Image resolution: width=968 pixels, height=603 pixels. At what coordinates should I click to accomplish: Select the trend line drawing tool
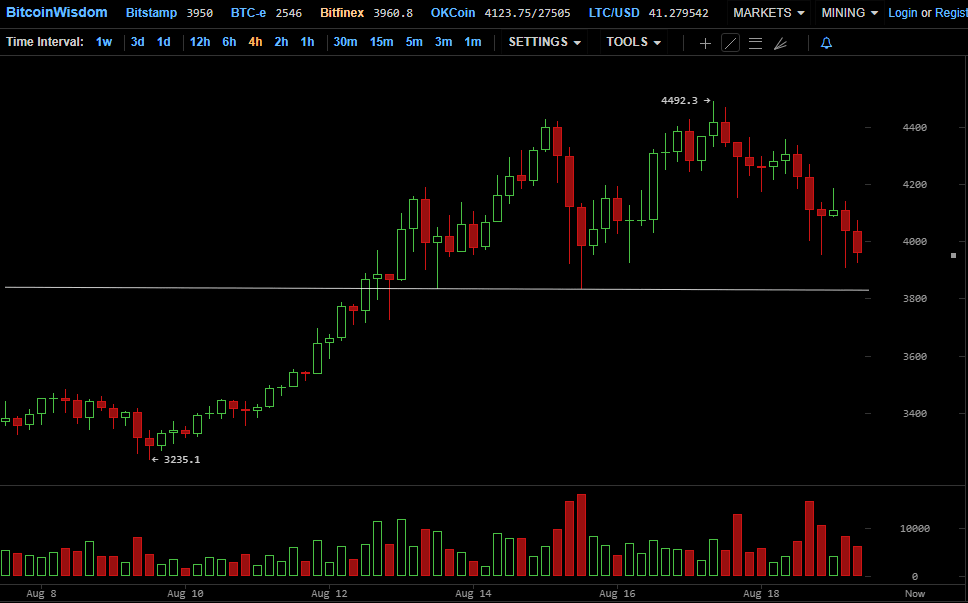pos(730,43)
